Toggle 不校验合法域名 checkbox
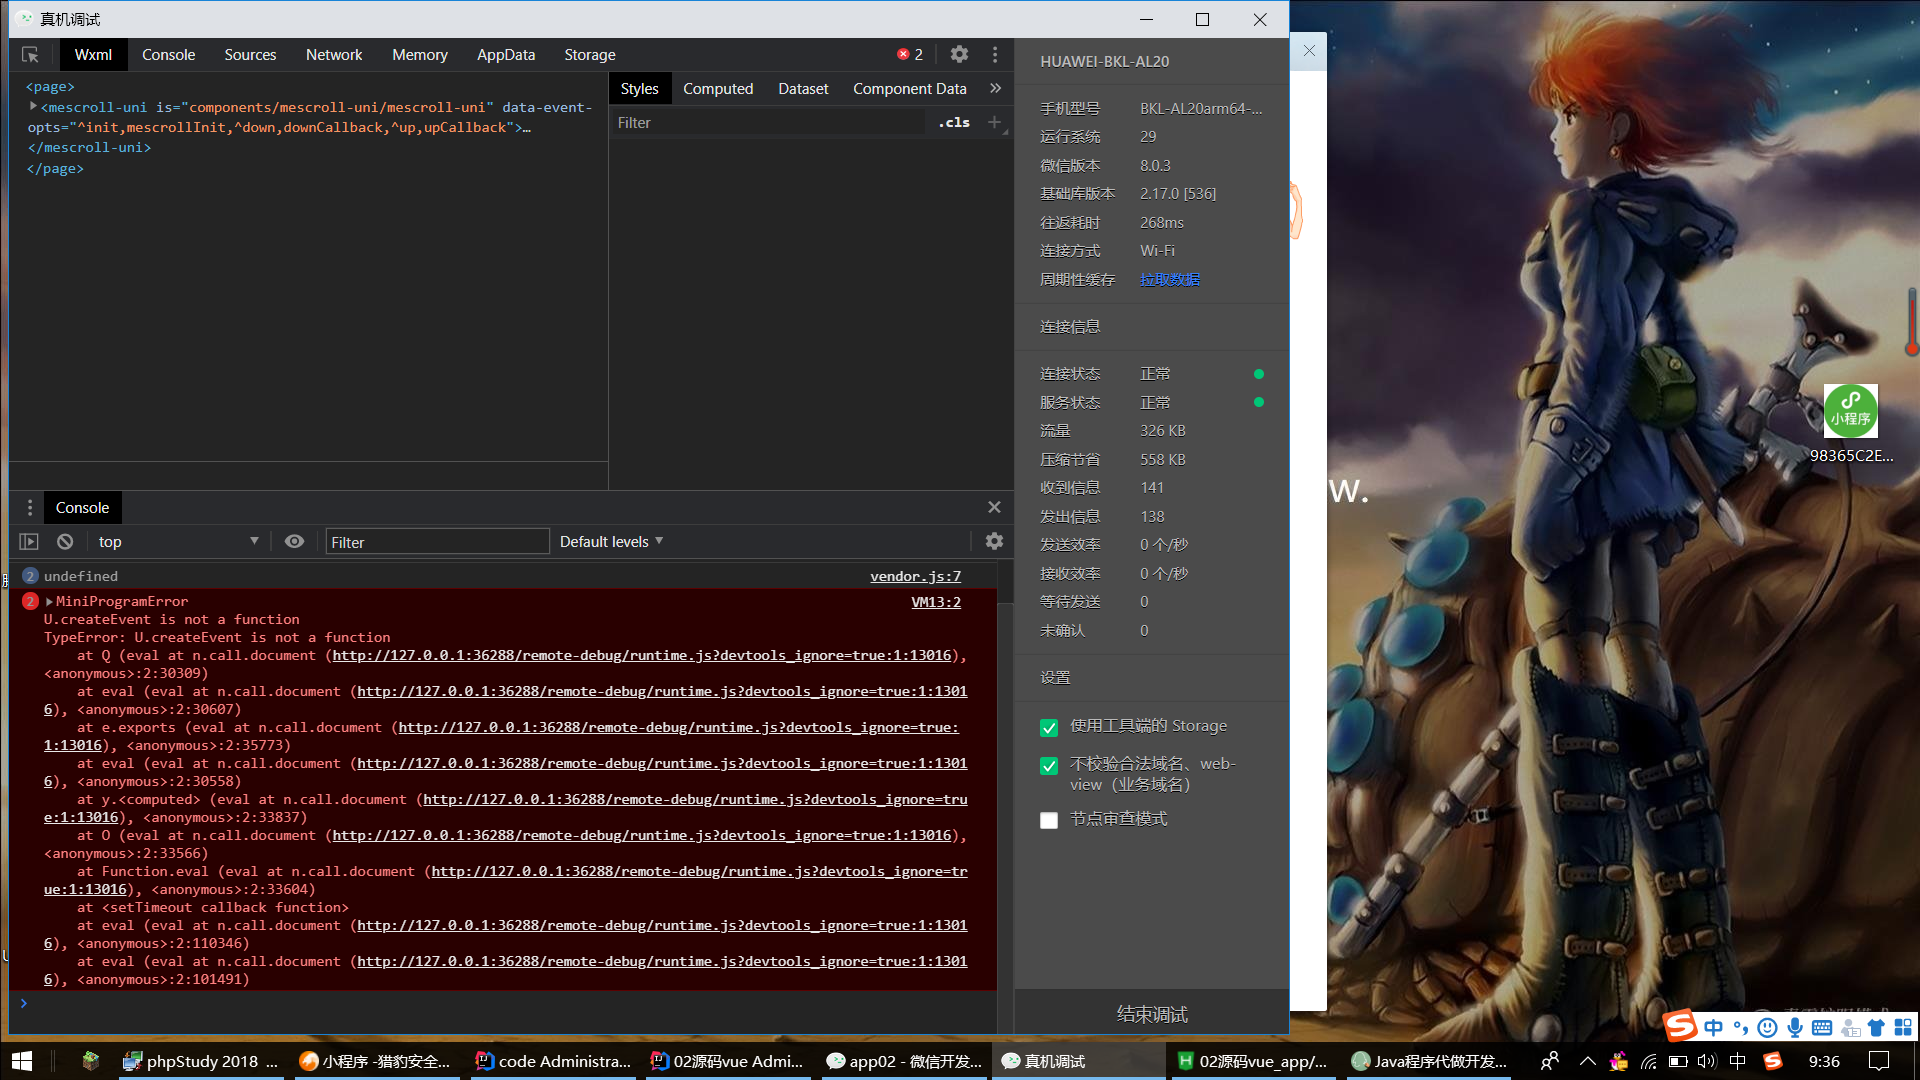 1049,766
